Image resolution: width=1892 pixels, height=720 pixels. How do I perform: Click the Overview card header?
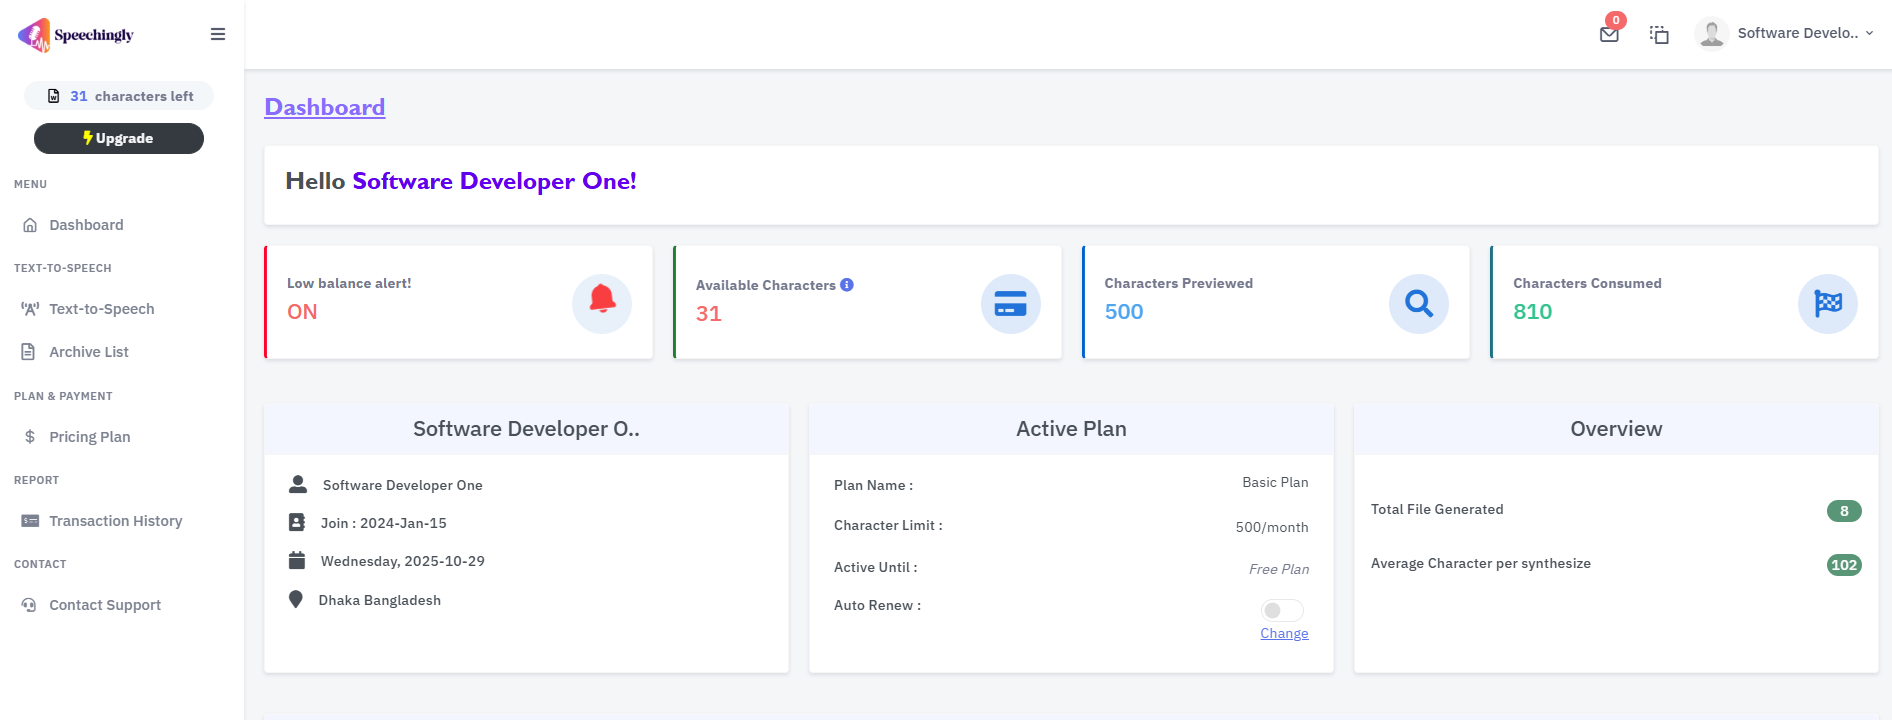click(x=1616, y=429)
